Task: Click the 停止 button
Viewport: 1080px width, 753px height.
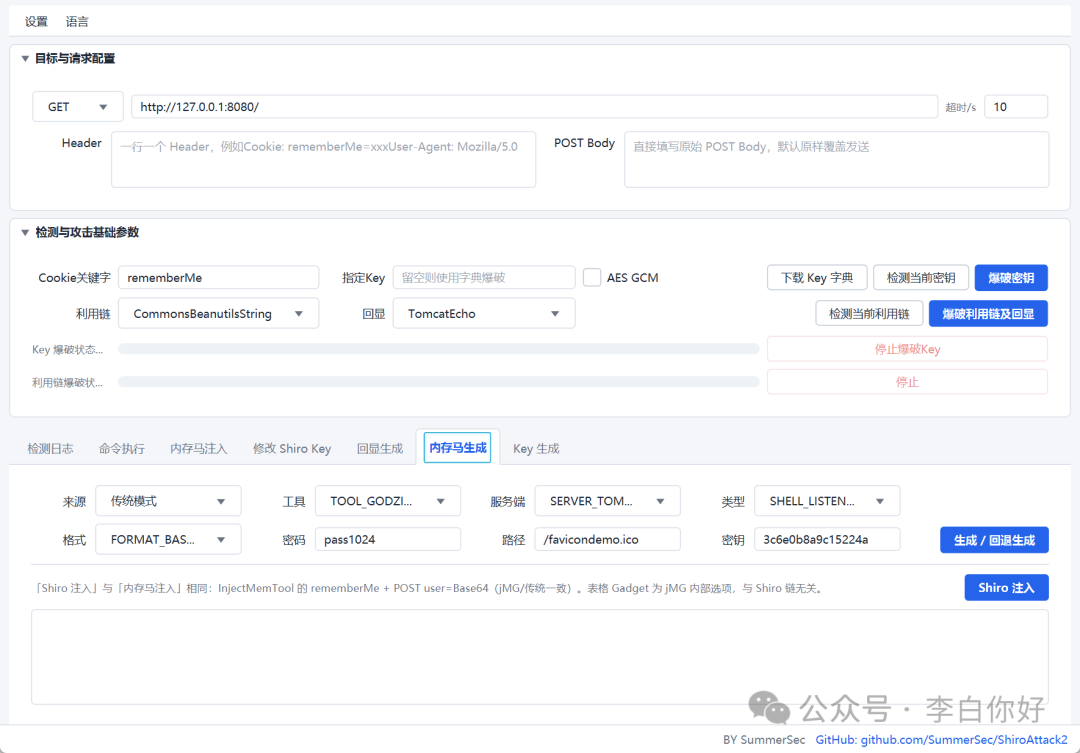Action: (907, 382)
